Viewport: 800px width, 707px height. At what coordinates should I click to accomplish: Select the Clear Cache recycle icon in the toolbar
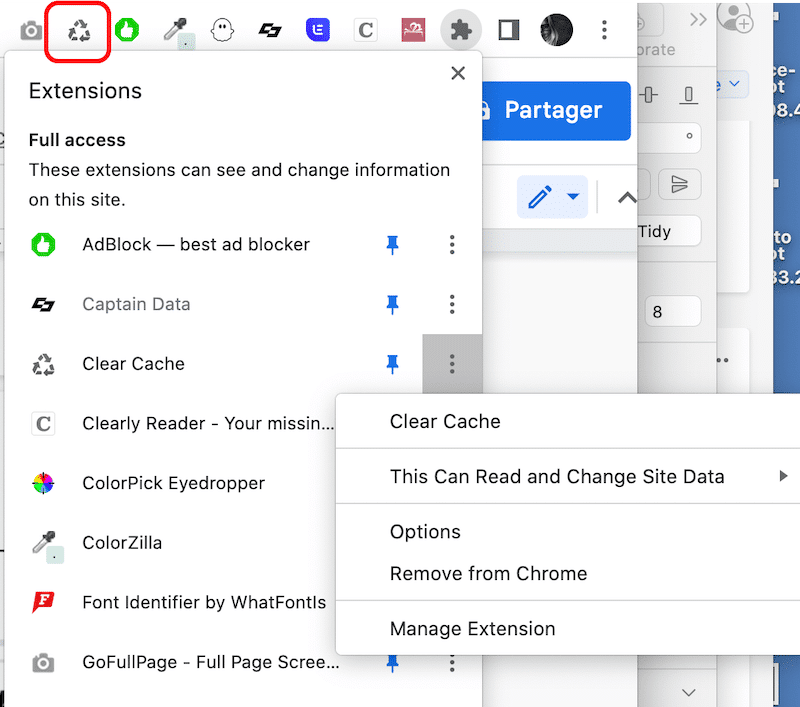pyautogui.click(x=77, y=29)
